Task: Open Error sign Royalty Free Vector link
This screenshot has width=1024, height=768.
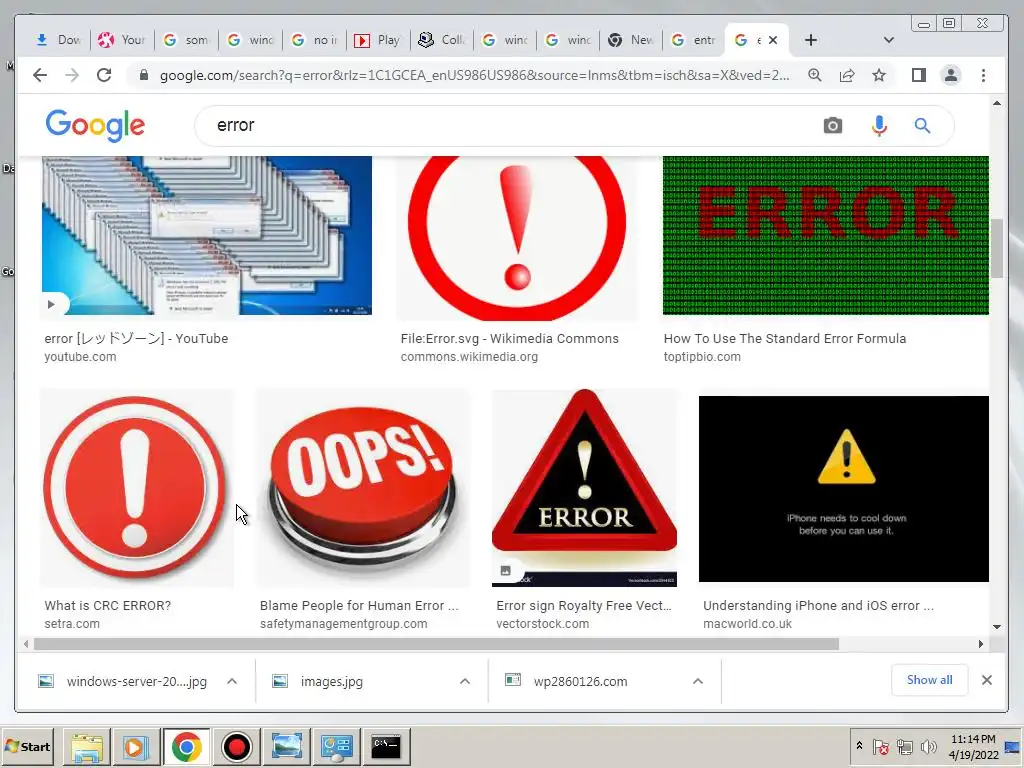Action: point(584,605)
